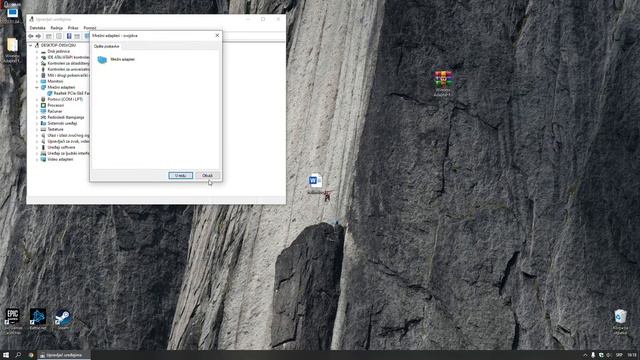Select the Word document on desktop
Image resolution: width=640 pixels, height=360 pixels.
316,183
